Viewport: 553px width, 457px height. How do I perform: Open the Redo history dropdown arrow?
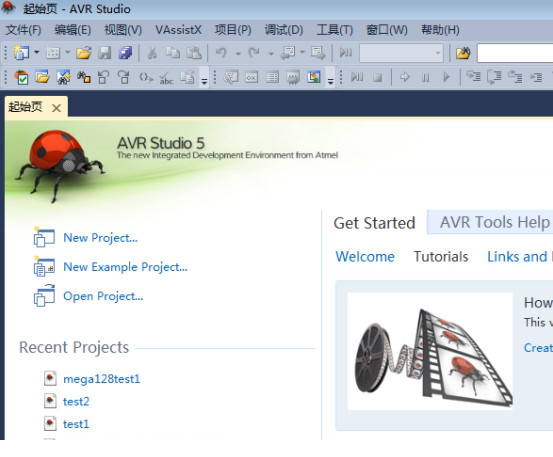(271, 54)
